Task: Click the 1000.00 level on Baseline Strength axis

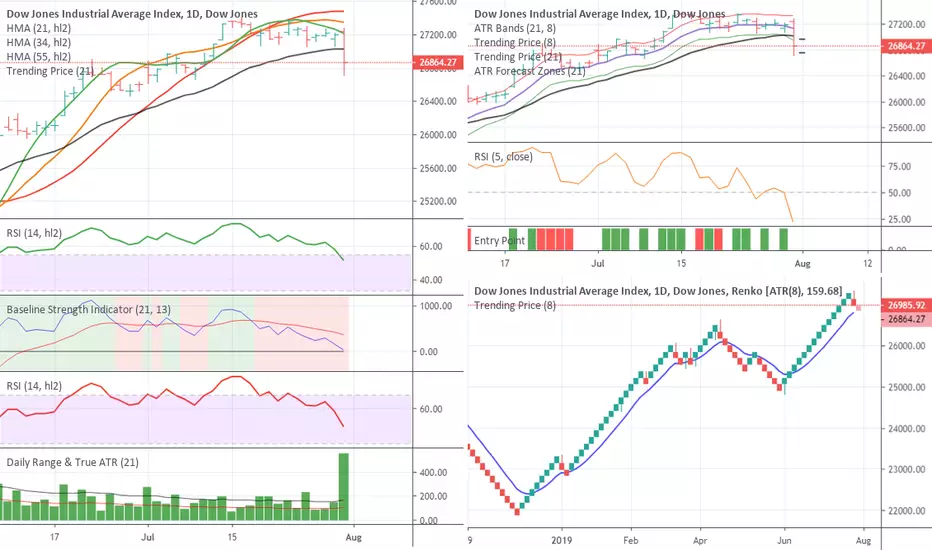Action: (x=436, y=306)
